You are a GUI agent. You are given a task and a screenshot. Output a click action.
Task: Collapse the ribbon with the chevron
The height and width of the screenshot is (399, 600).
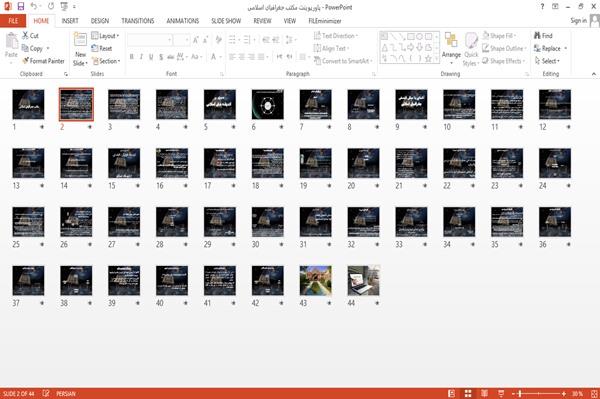593,74
